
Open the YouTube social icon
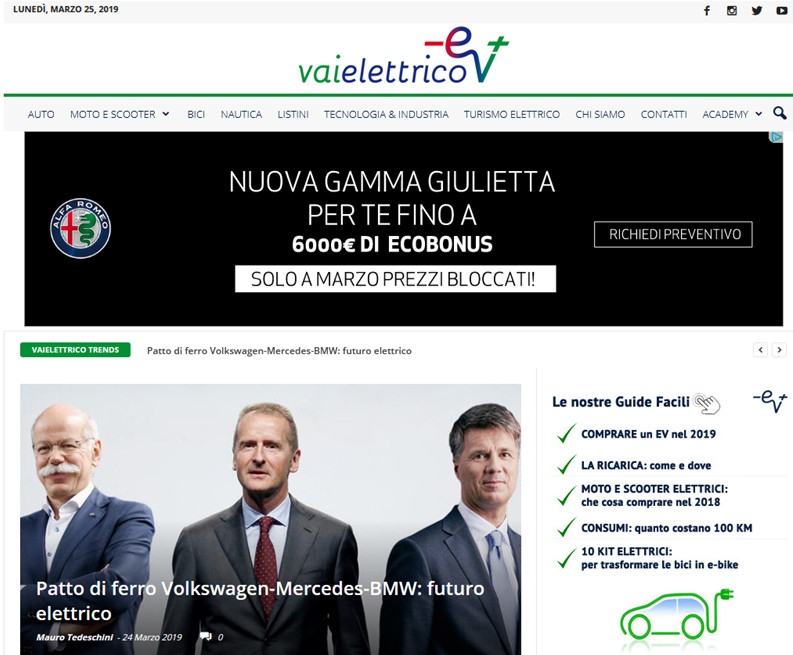(781, 11)
